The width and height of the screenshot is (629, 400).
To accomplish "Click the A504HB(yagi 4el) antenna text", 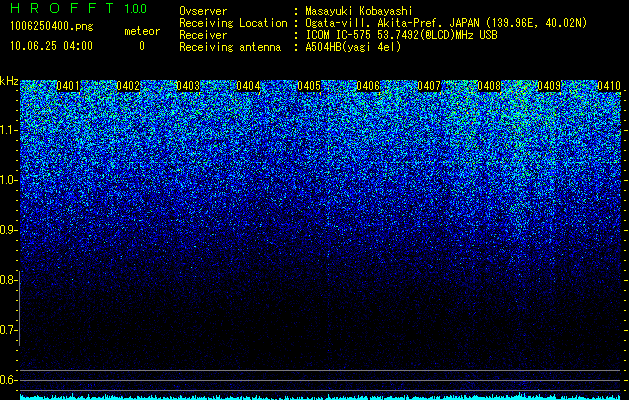I will 353,47.
